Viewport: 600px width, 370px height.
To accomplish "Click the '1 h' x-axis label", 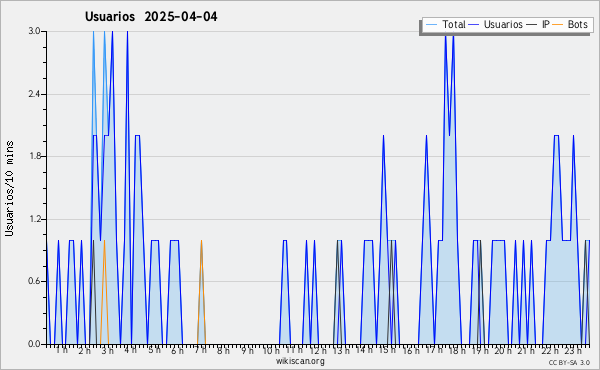I will [62, 350].
